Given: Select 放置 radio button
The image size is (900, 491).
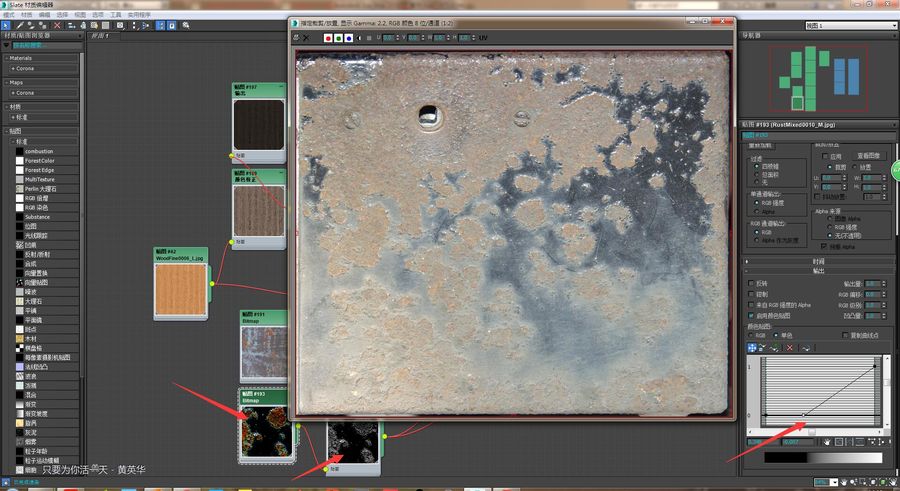Looking at the screenshot, I should (x=855, y=167).
